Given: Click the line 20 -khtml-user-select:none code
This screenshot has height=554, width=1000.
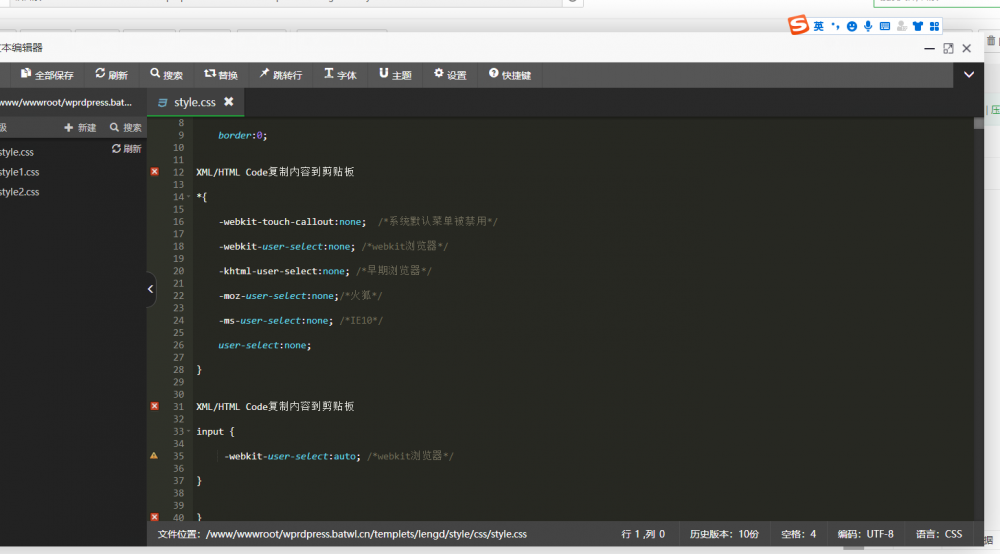Looking at the screenshot, I should pos(284,271).
